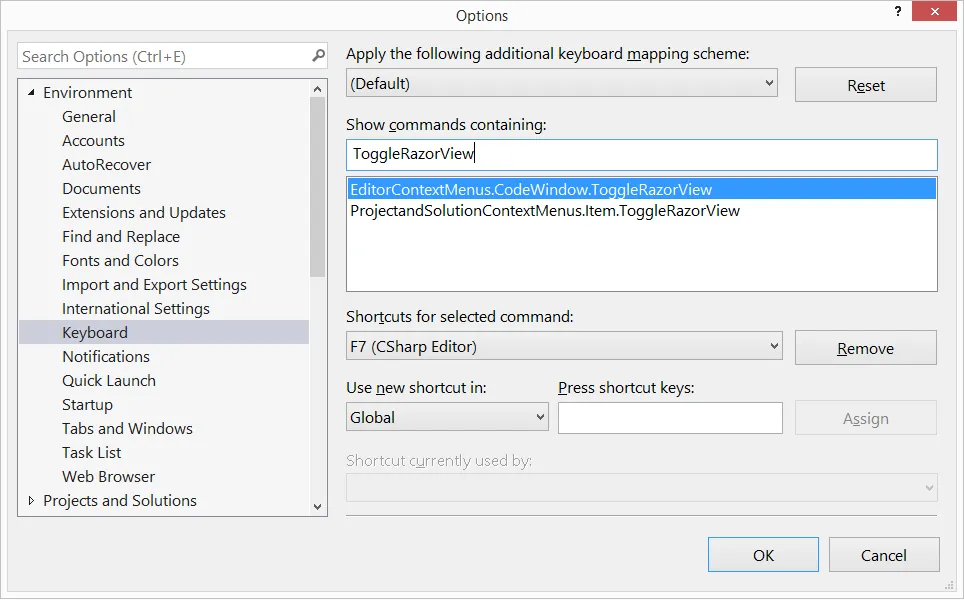The width and height of the screenshot is (964, 600).
Task: Click the Search Options text box
Action: (165, 56)
